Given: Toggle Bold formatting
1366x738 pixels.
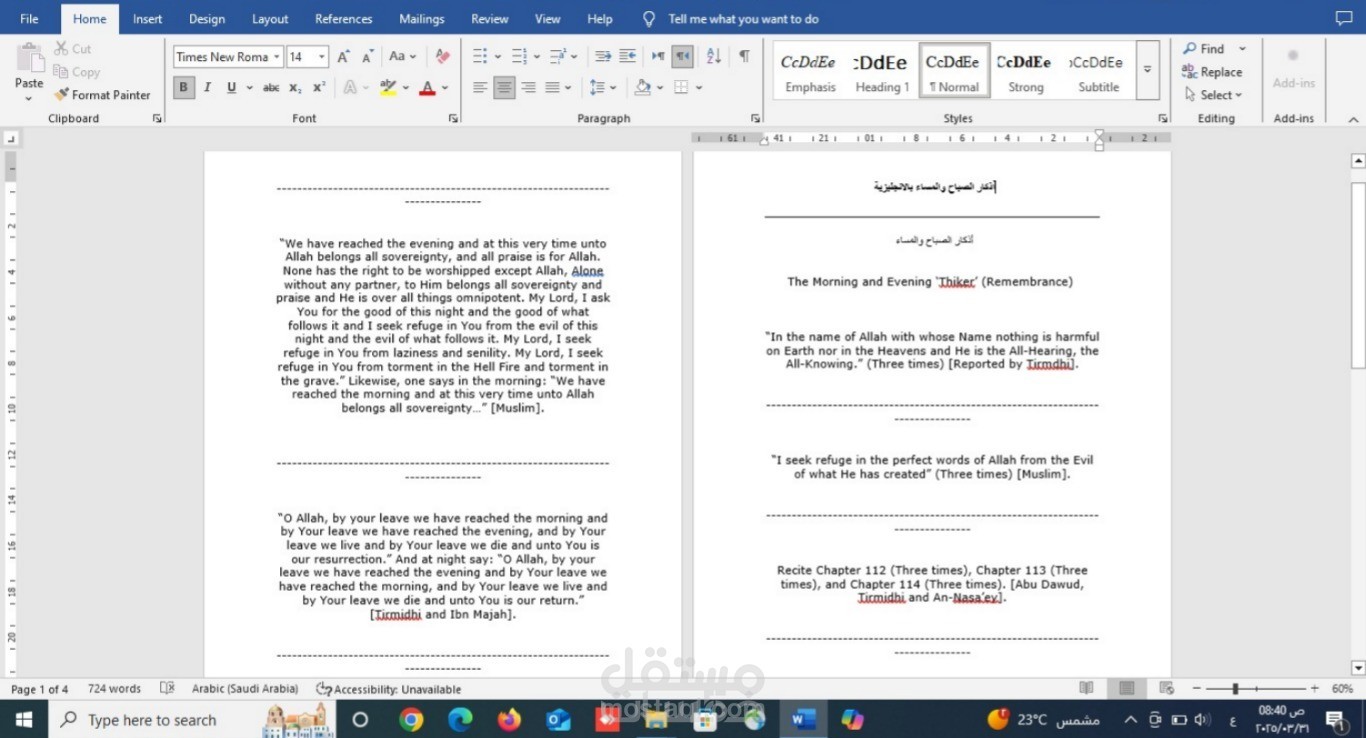Looking at the screenshot, I should pyautogui.click(x=184, y=88).
